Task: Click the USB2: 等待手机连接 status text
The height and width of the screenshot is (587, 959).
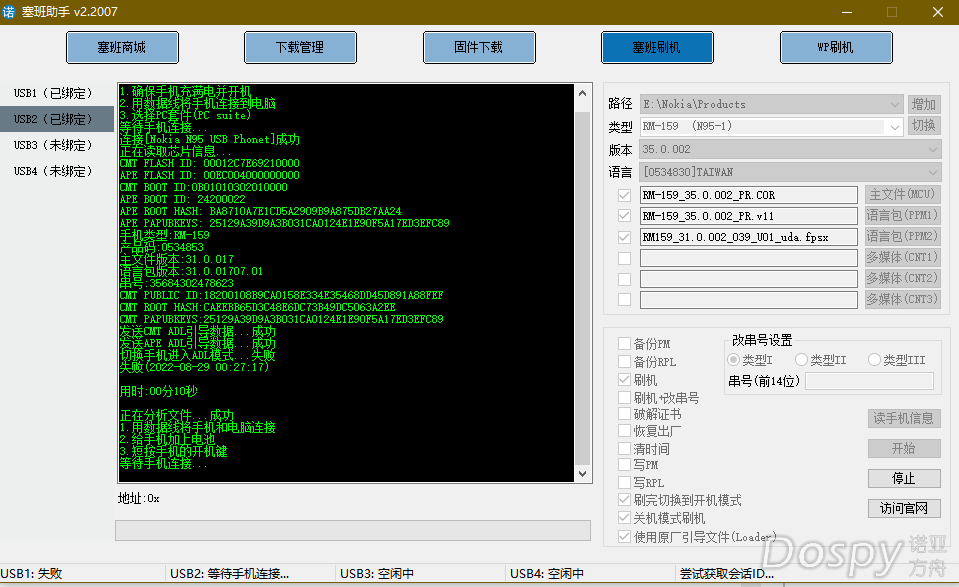Action: pyautogui.click(x=229, y=574)
